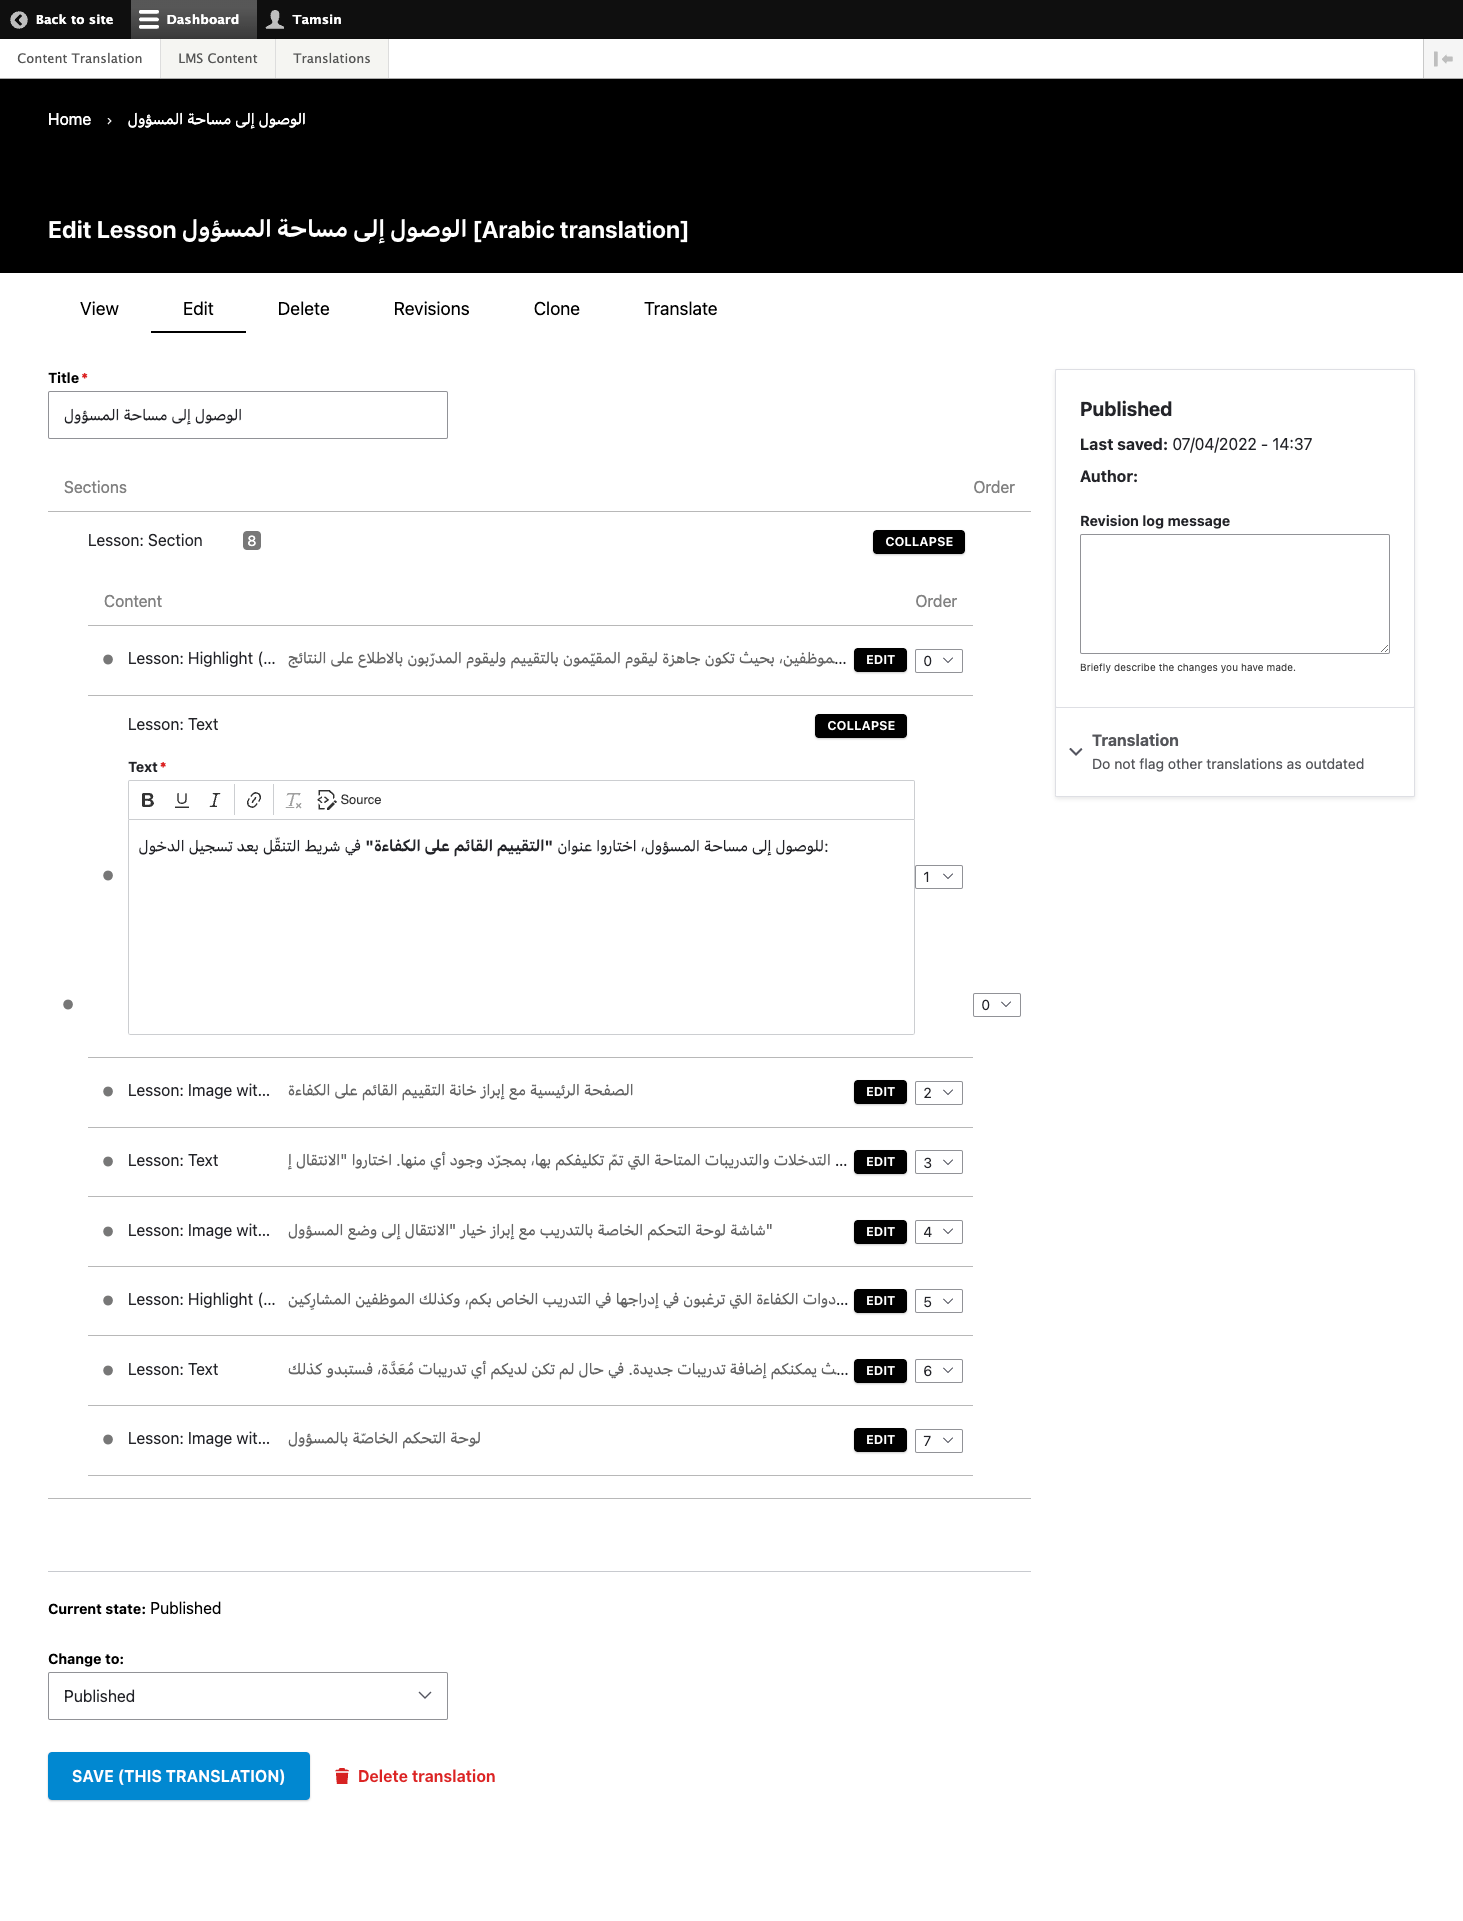The image size is (1463, 1921).
Task: Collapse the Lesson: Section block
Action: coord(918,542)
